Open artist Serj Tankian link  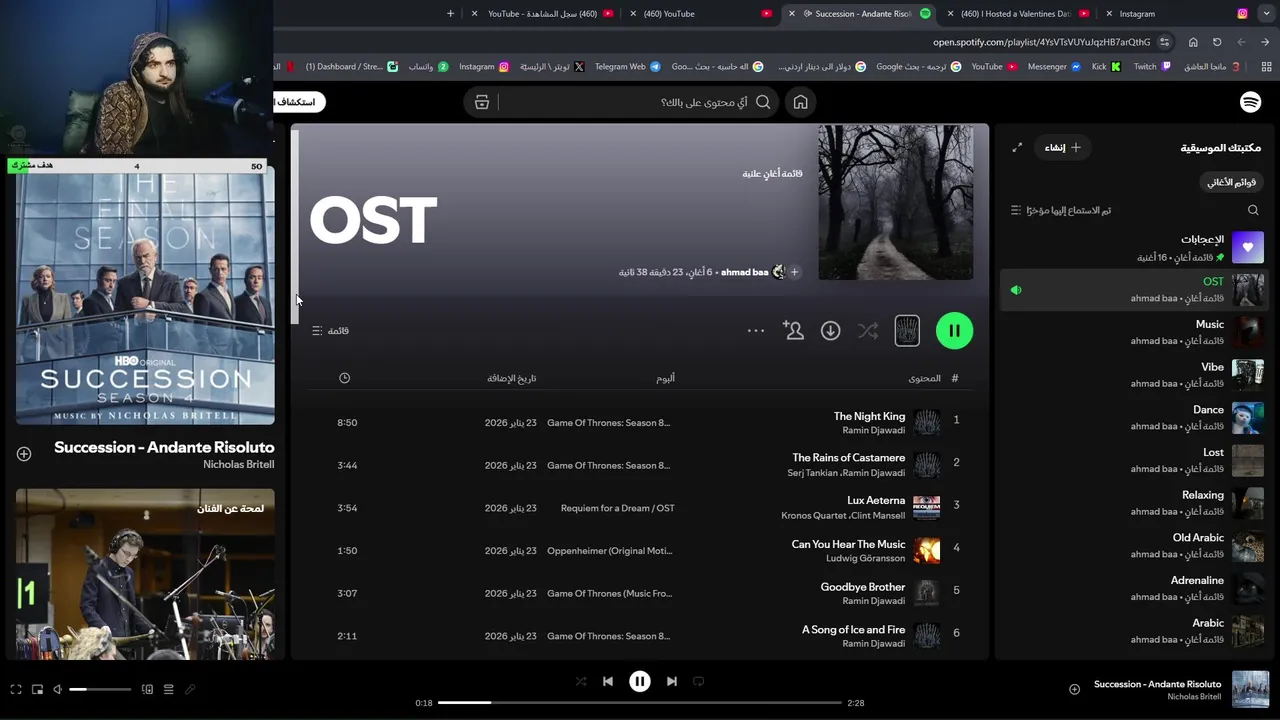[x=814, y=473]
